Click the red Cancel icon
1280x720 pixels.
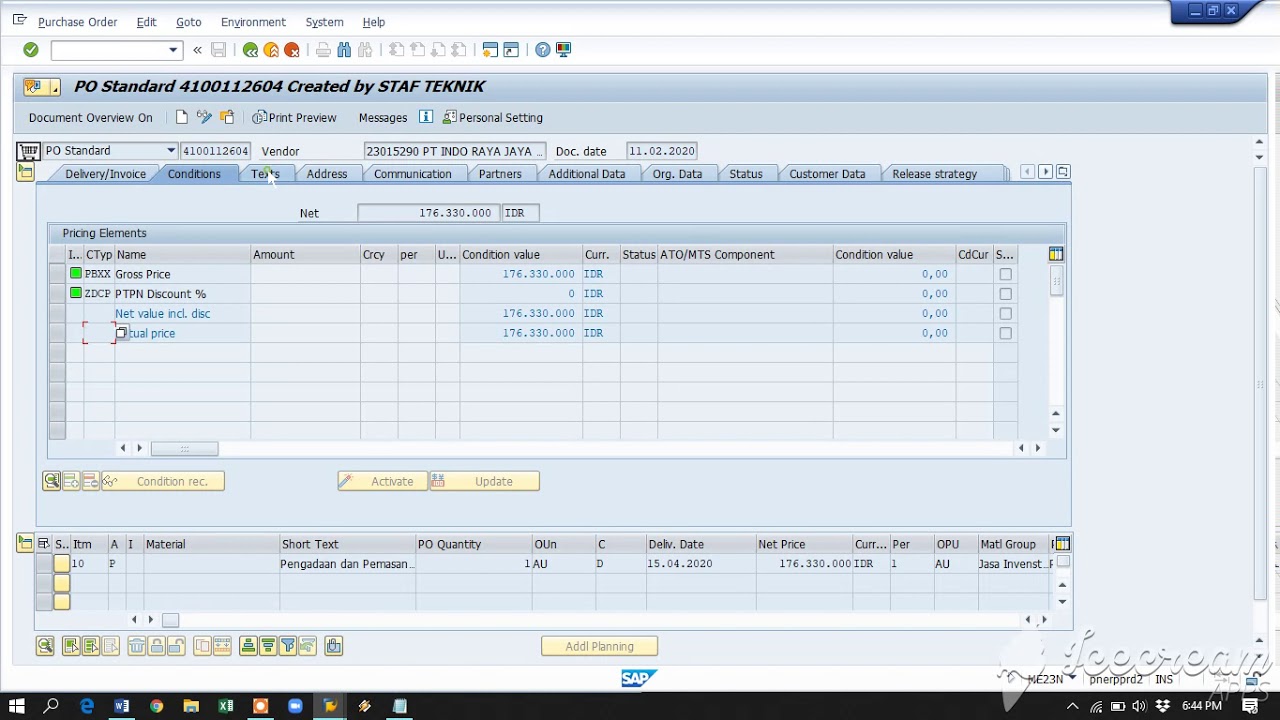[x=292, y=50]
